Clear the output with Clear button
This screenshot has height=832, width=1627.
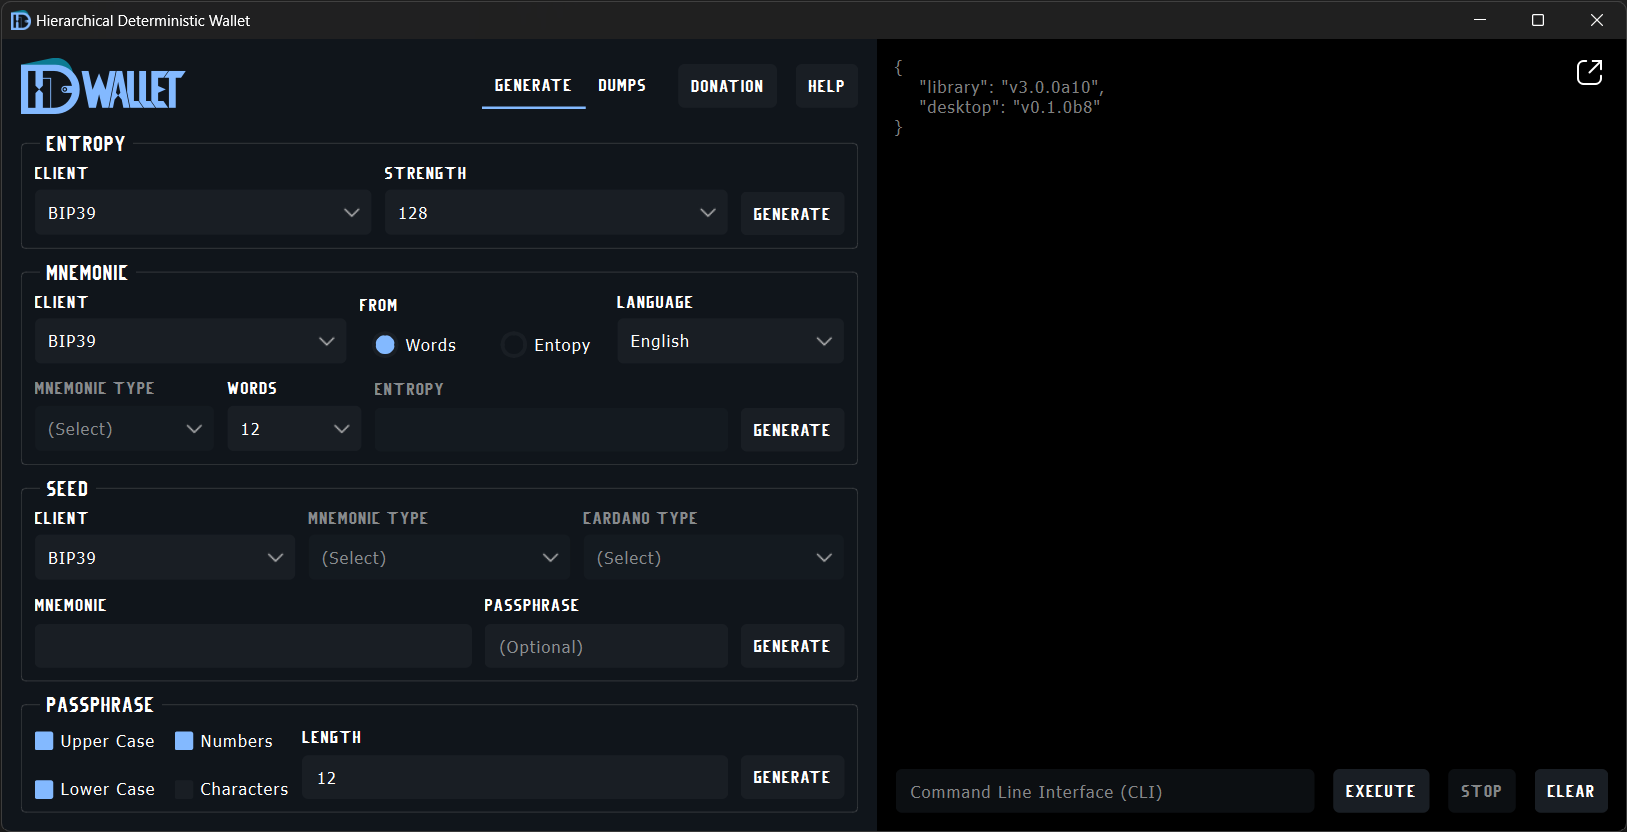(x=1571, y=791)
